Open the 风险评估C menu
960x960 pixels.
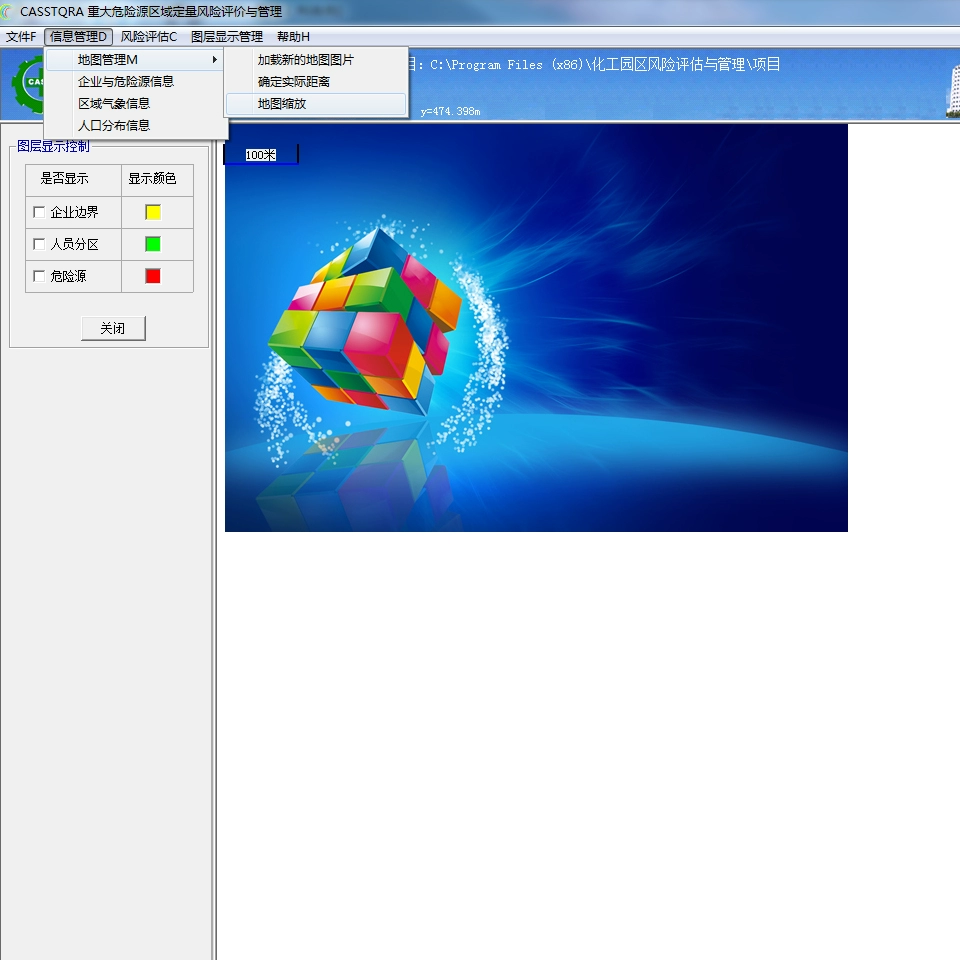149,37
